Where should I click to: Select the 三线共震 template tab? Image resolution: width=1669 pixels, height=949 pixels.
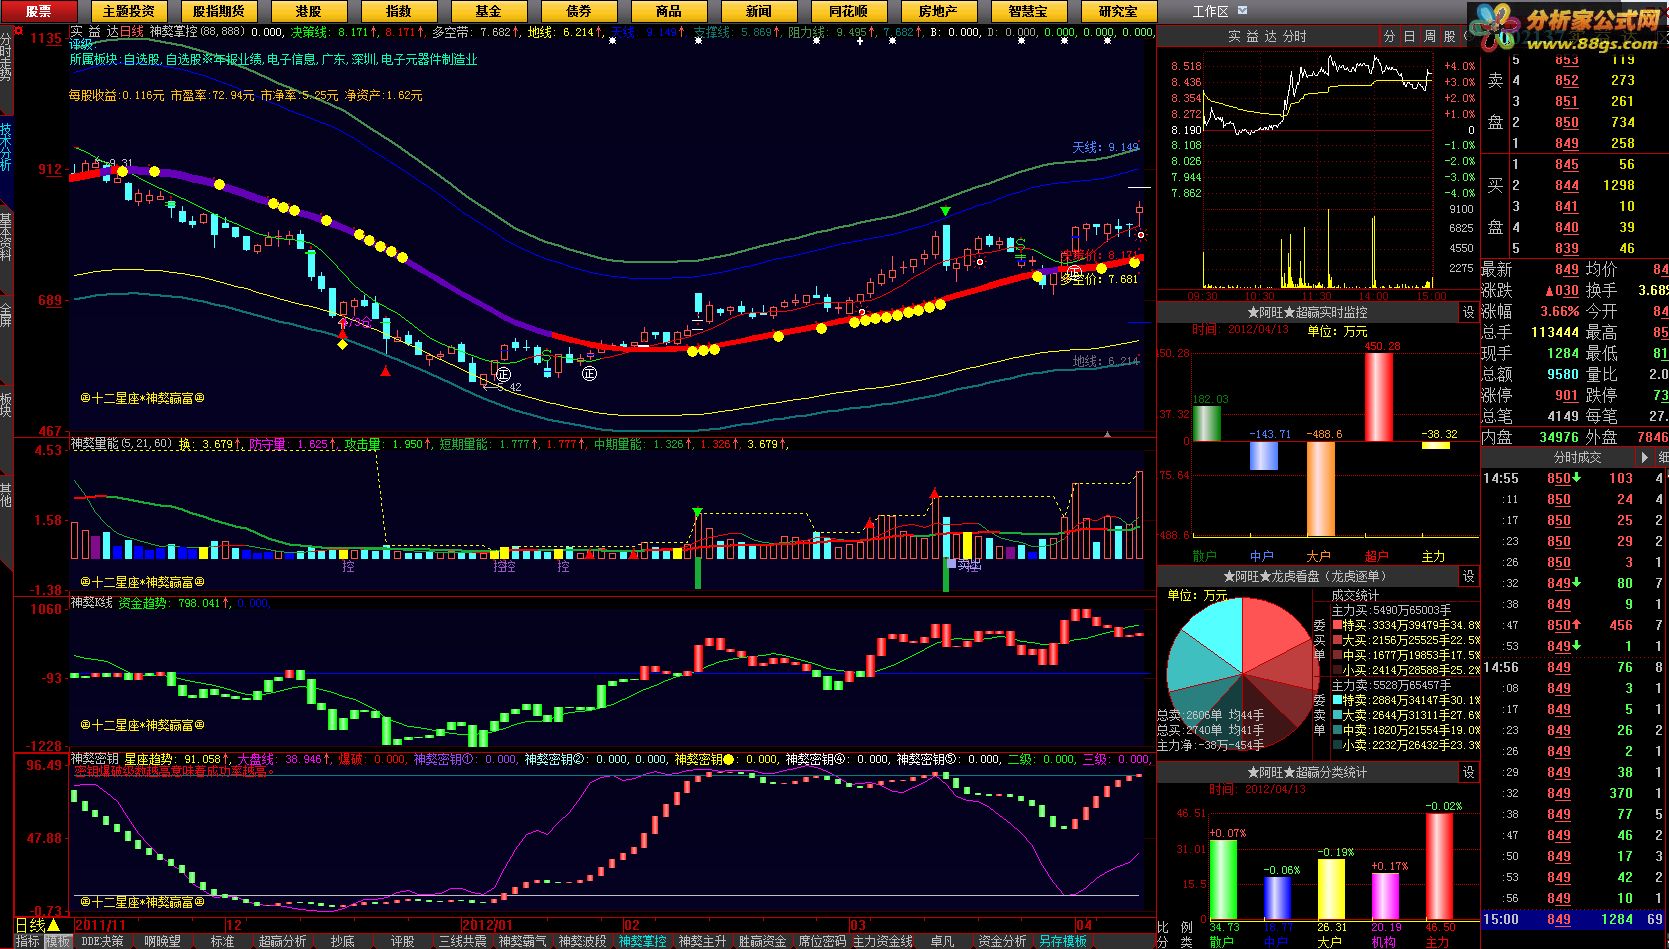[462, 941]
